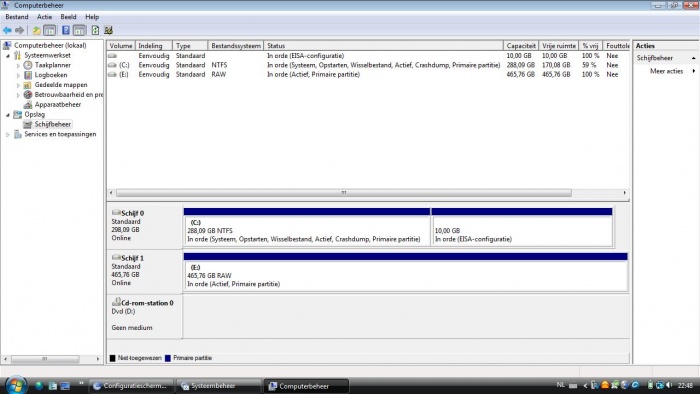Sort by the Indeling column header
Viewport: 700px width, 394px height.
pos(154,46)
